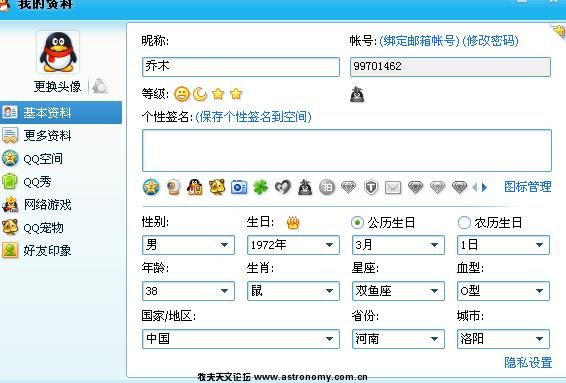Click 修改密码 link
This screenshot has height=383, width=566.
click(490, 41)
